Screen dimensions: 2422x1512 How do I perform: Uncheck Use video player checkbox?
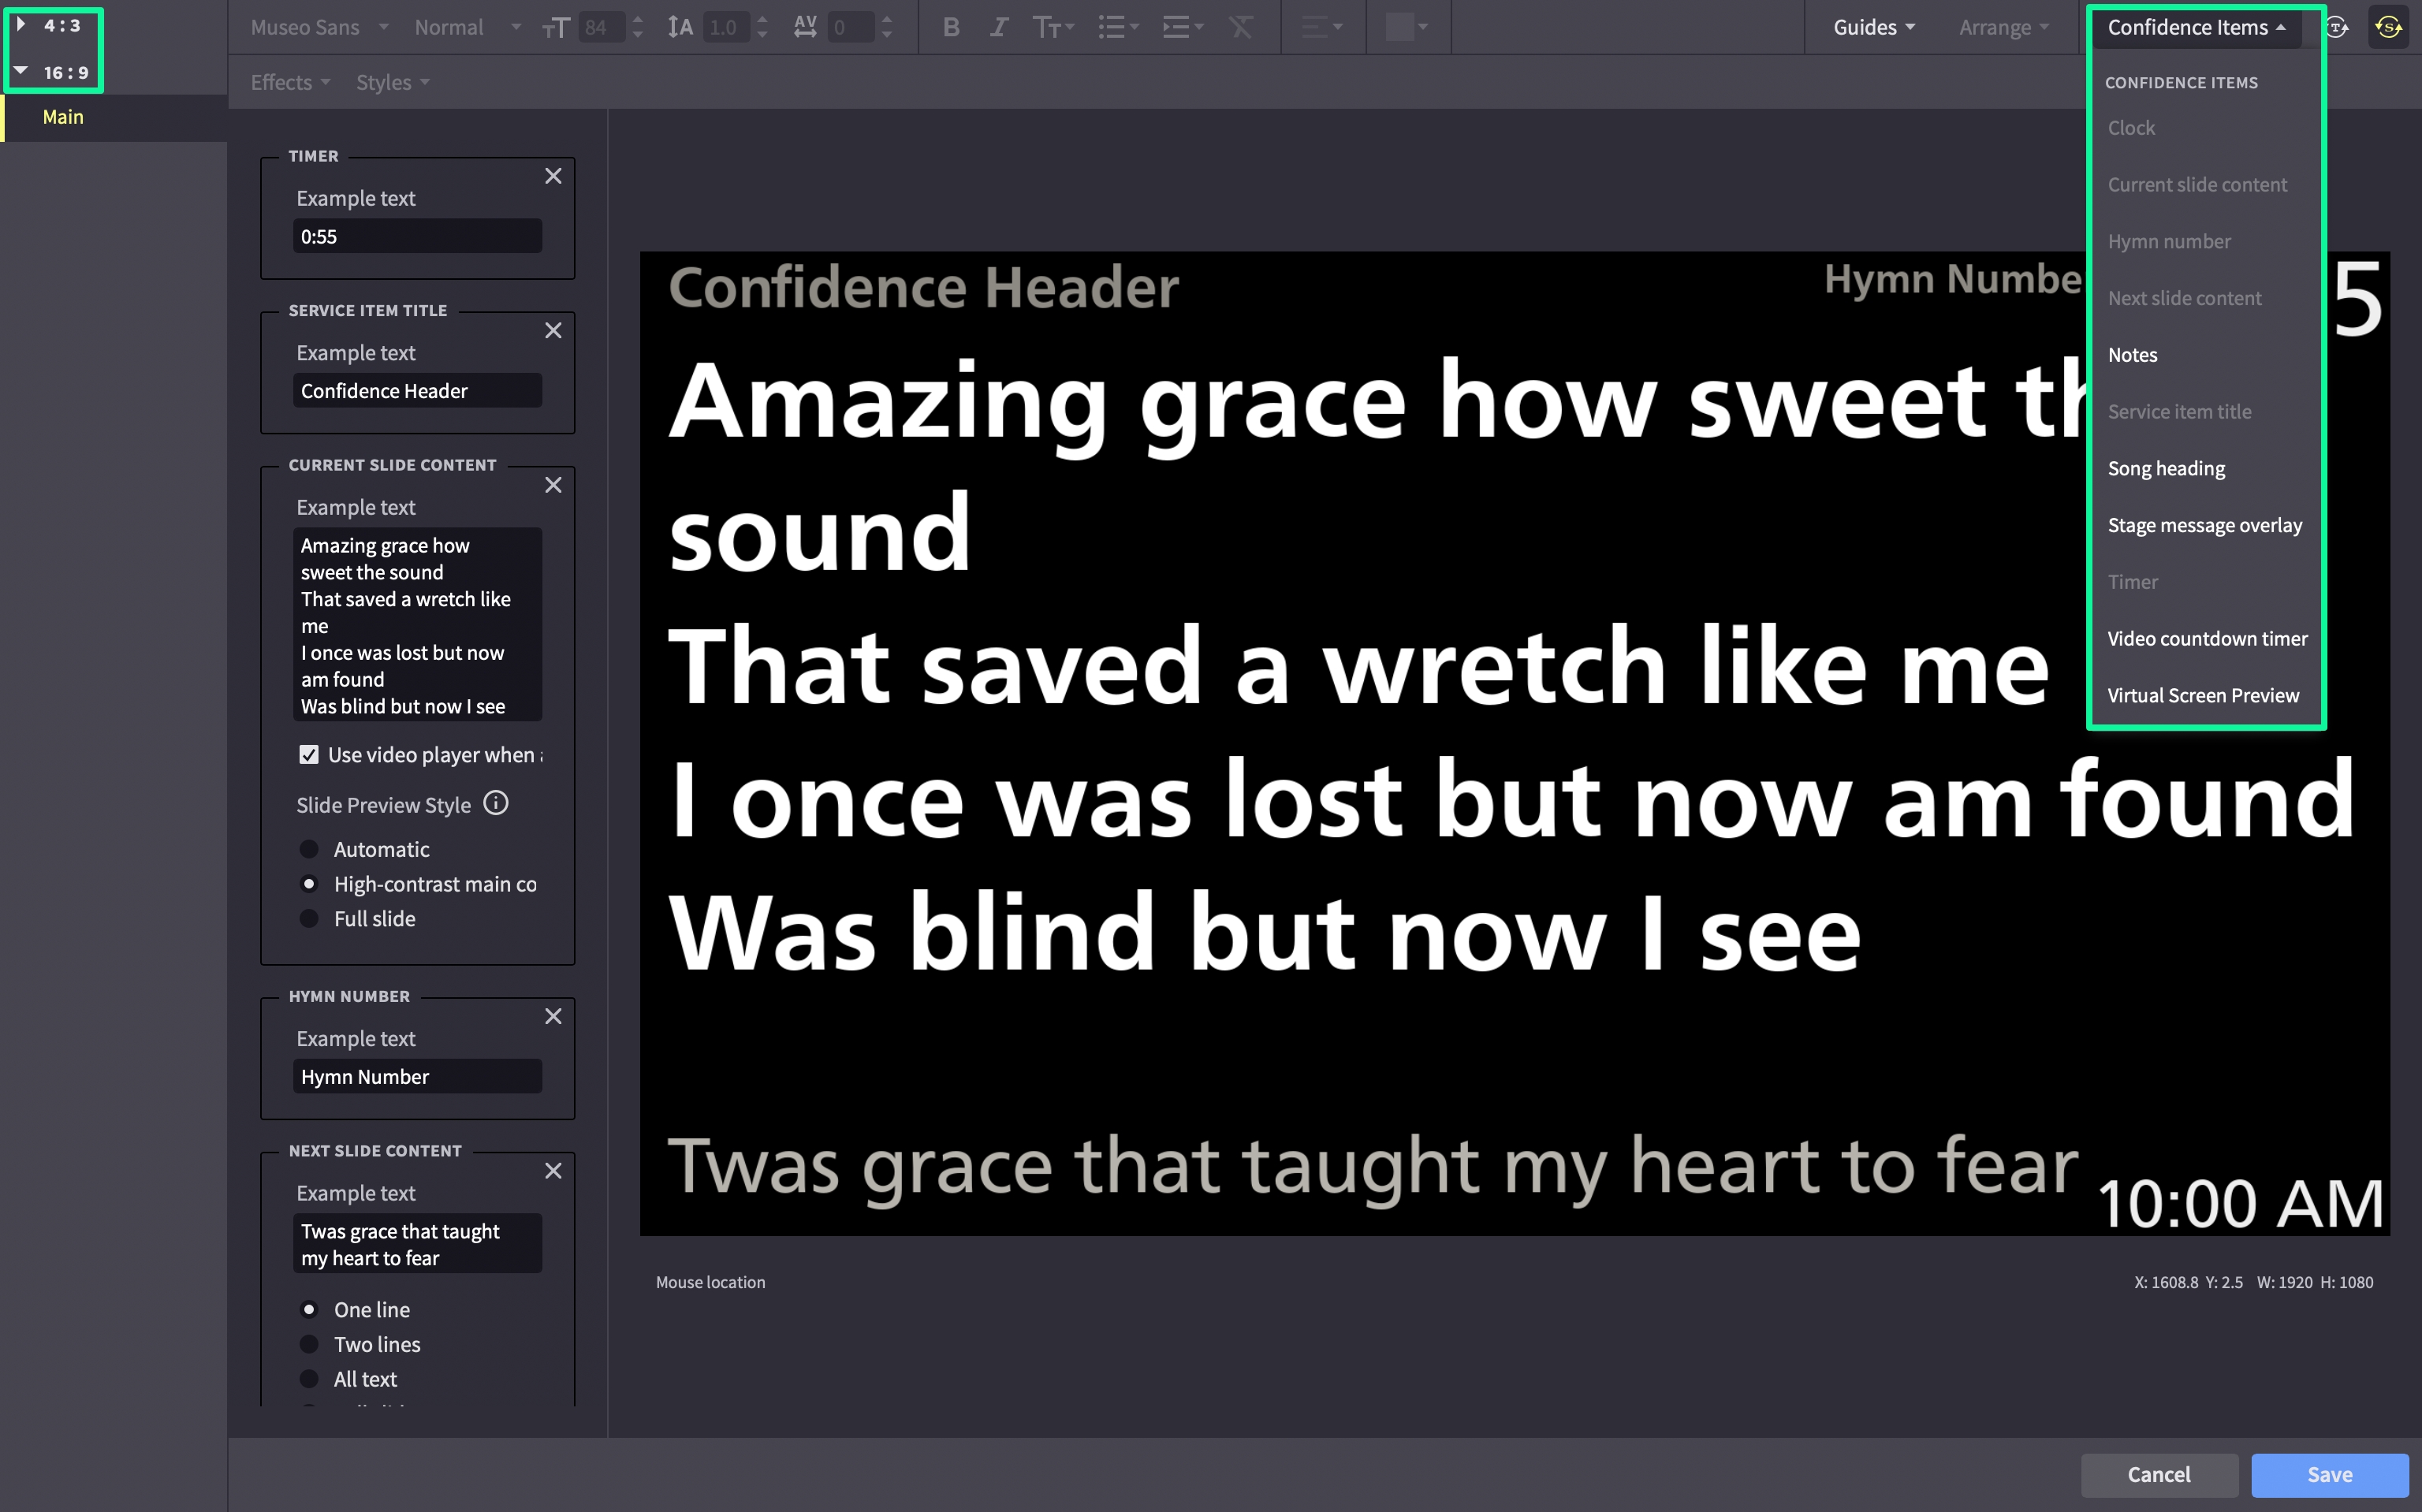309,754
